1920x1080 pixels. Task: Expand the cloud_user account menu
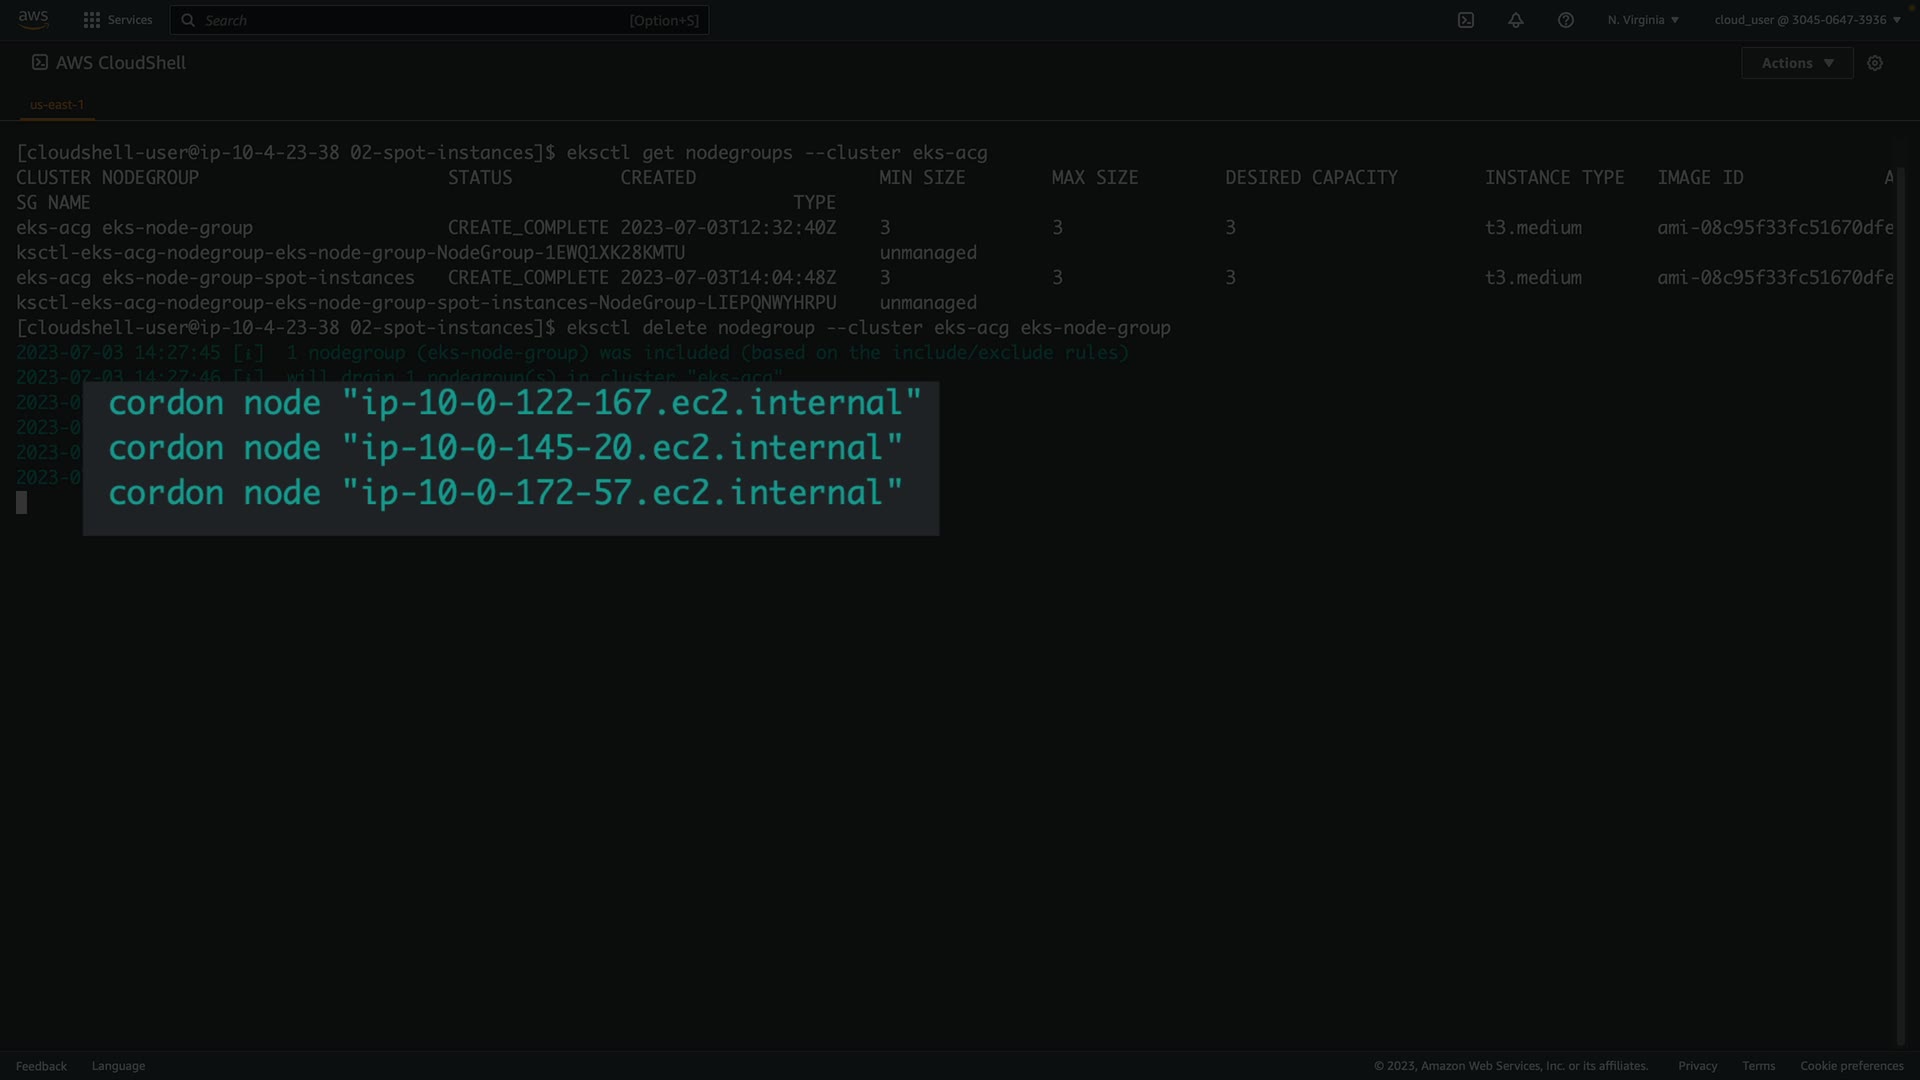pos(1807,20)
